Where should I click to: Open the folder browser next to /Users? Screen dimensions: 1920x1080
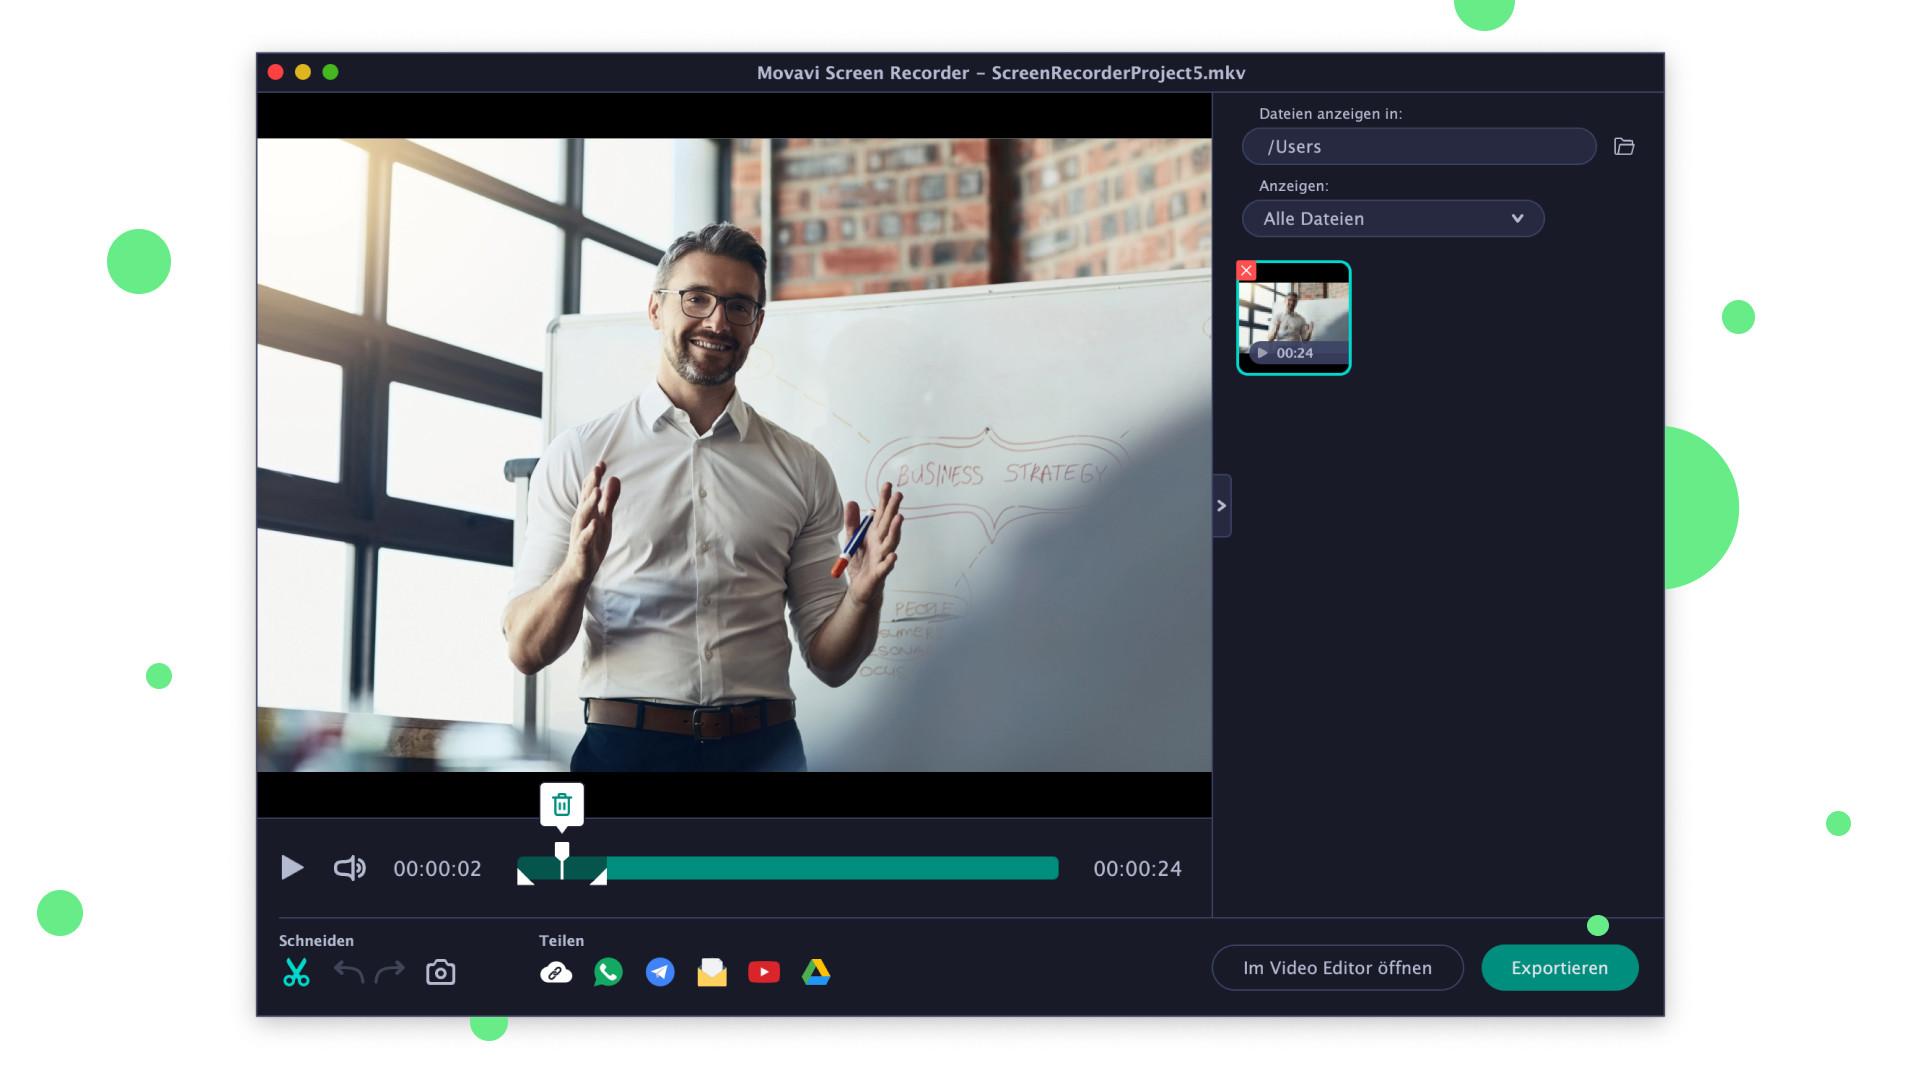pyautogui.click(x=1625, y=146)
